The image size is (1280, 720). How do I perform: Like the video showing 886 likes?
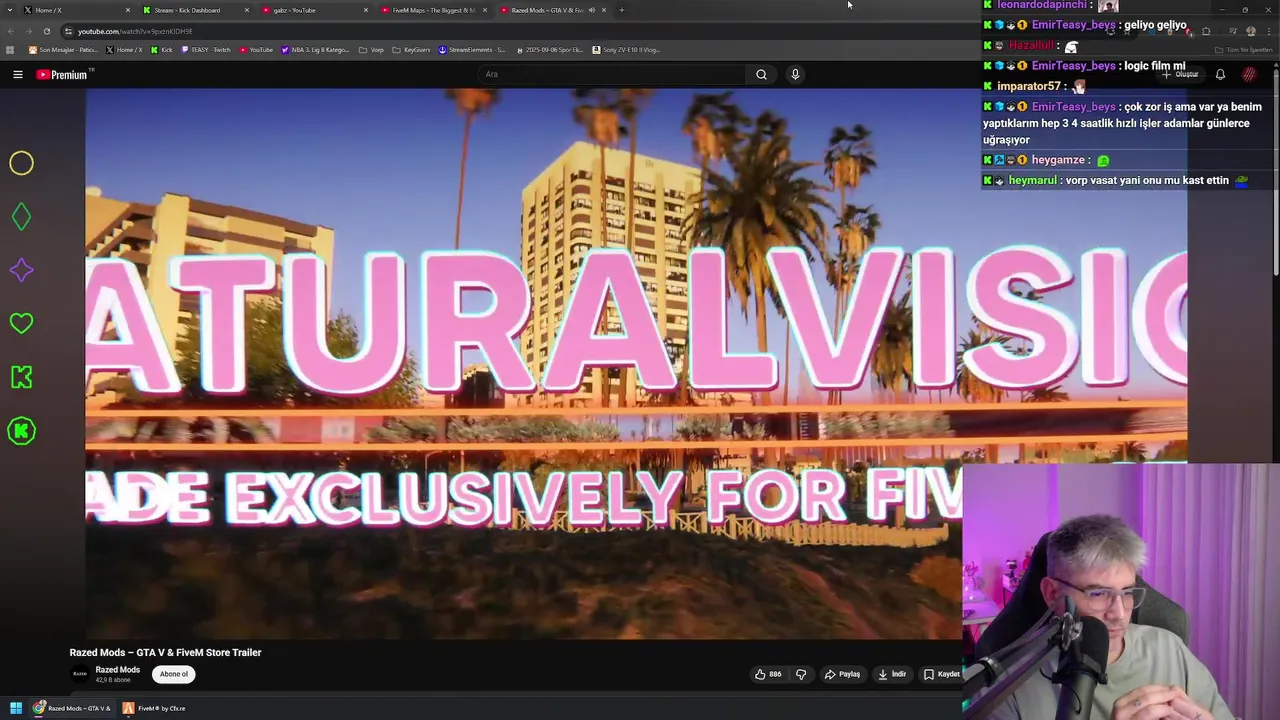point(768,674)
